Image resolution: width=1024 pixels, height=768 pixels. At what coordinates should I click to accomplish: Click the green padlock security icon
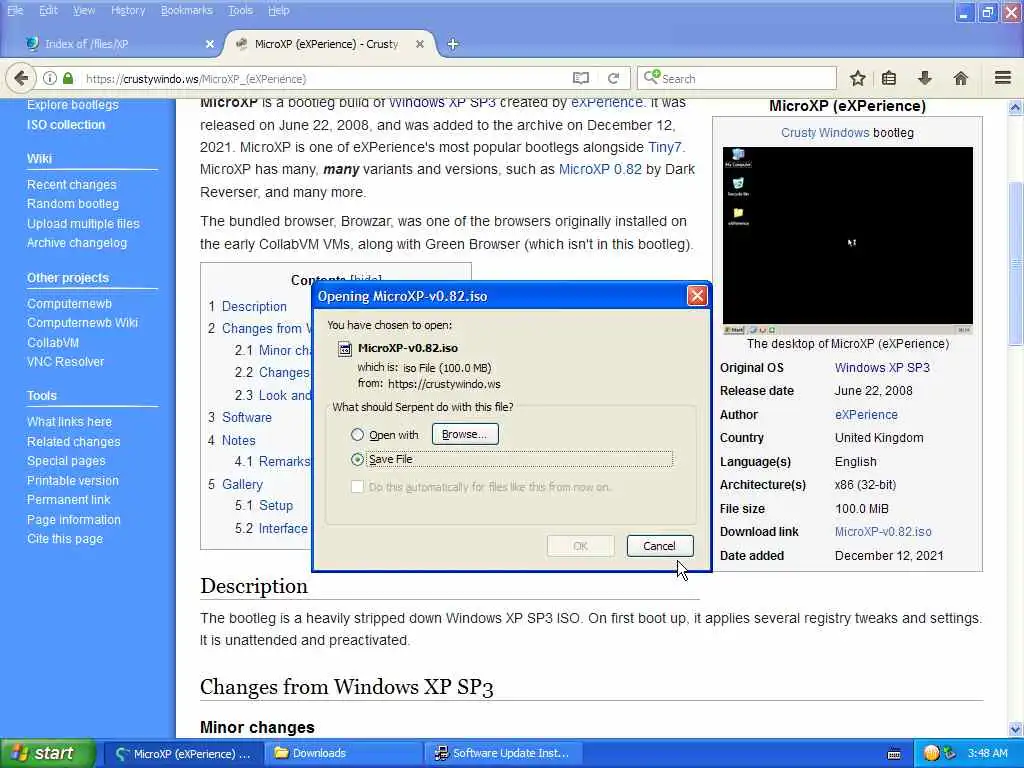click(68, 78)
